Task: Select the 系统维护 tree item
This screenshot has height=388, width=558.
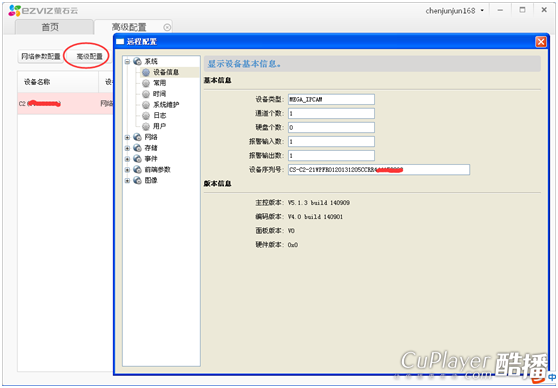Action: click(x=166, y=105)
